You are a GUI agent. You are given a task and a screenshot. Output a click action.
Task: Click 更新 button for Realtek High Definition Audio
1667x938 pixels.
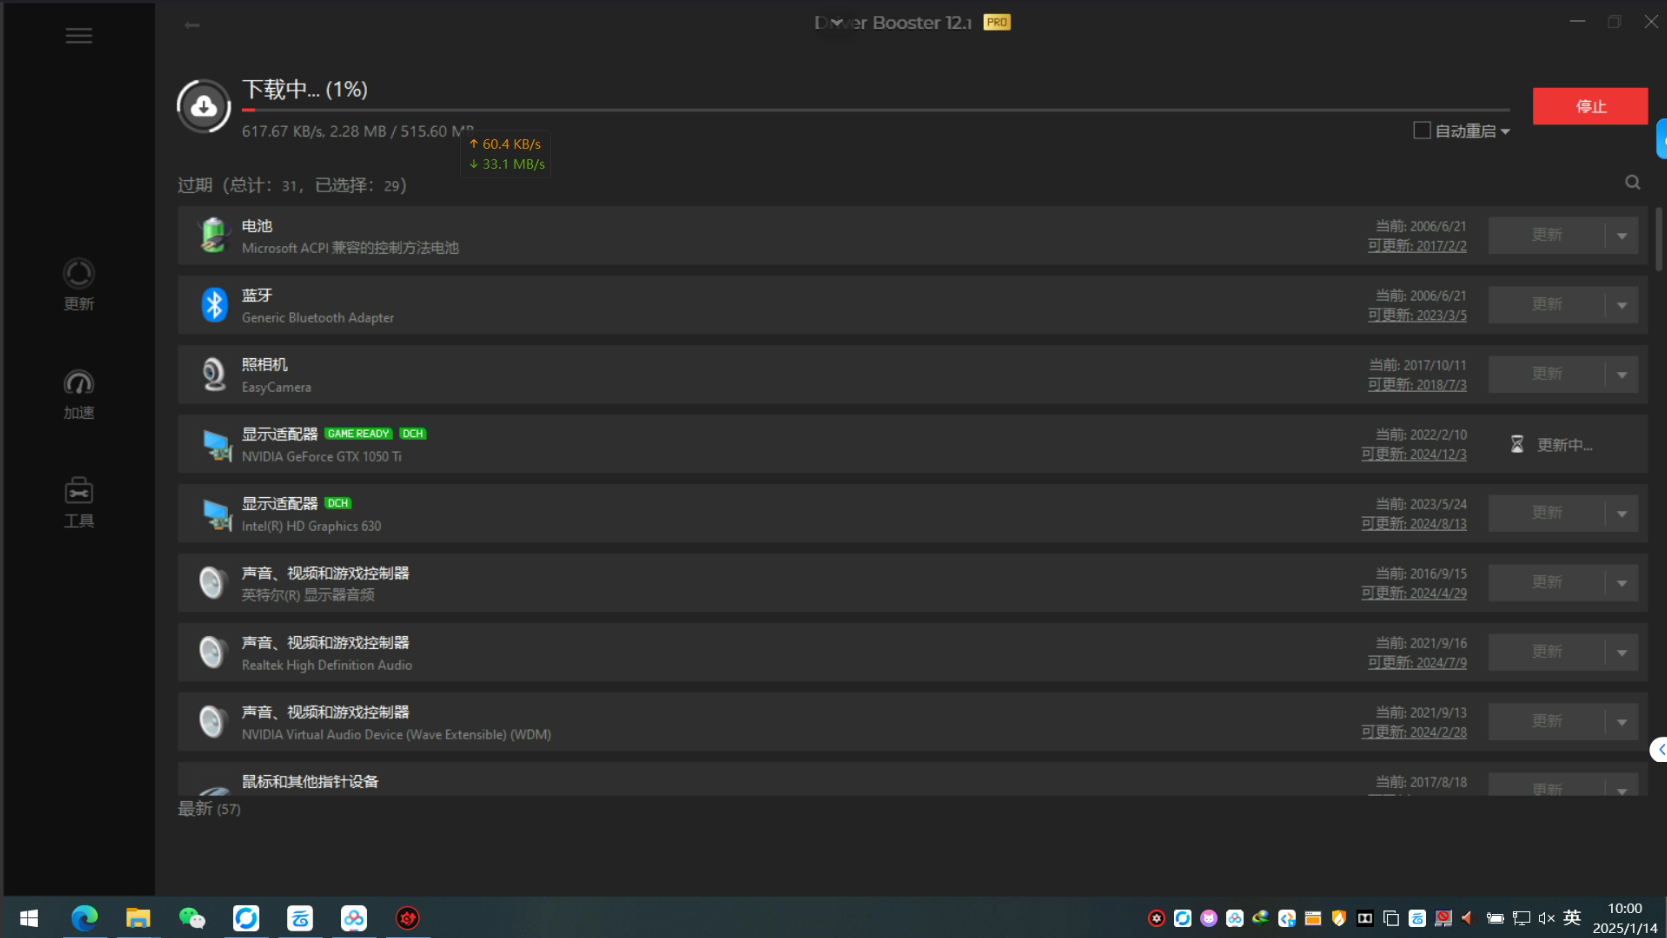[x=1547, y=652]
